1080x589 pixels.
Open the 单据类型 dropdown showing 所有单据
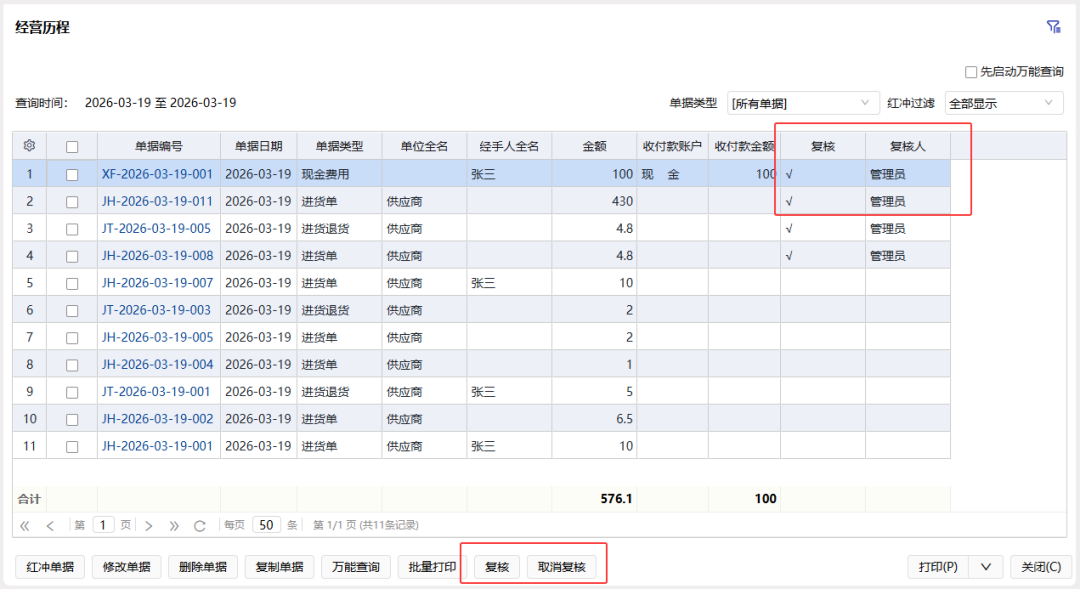tap(803, 102)
